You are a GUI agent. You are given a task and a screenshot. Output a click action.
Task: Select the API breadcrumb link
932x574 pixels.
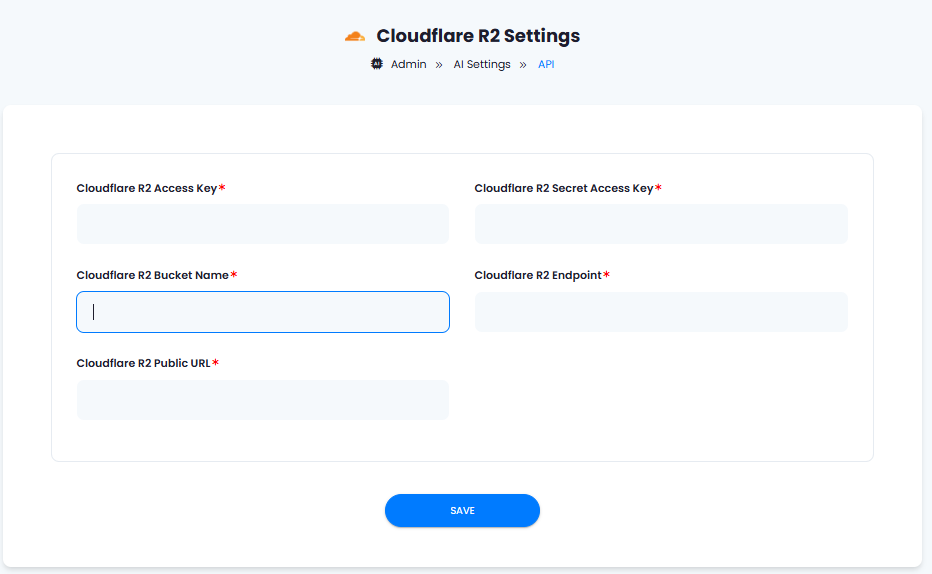pos(546,64)
